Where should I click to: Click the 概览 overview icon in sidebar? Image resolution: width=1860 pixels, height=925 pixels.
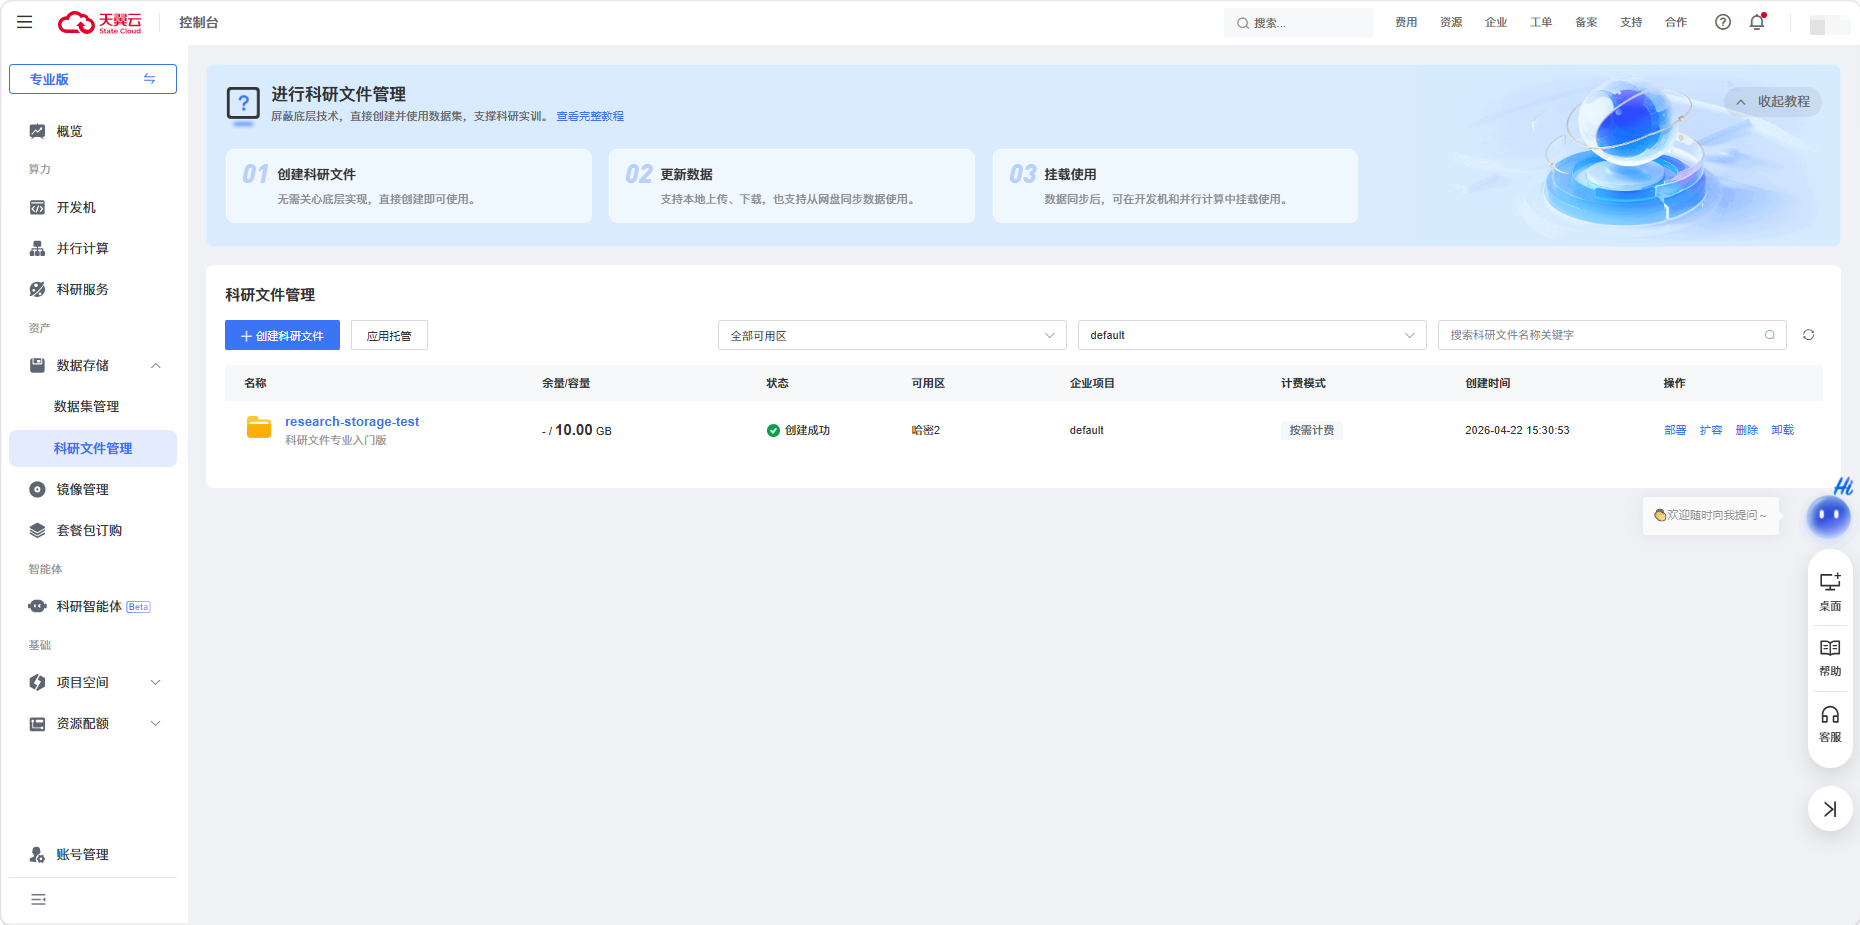click(37, 131)
